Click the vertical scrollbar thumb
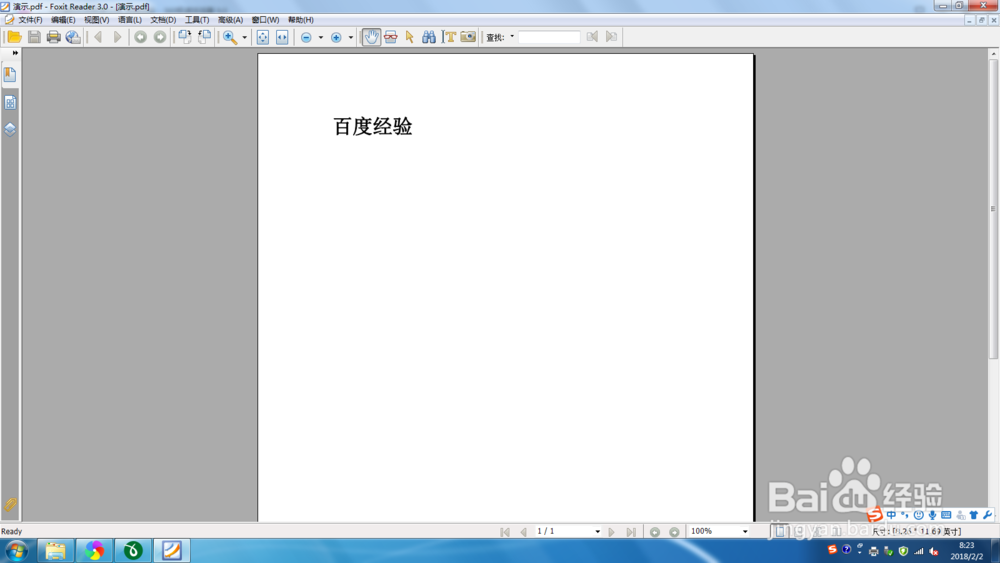Screen dimensions: 1000x563 pyautogui.click(x=993, y=209)
